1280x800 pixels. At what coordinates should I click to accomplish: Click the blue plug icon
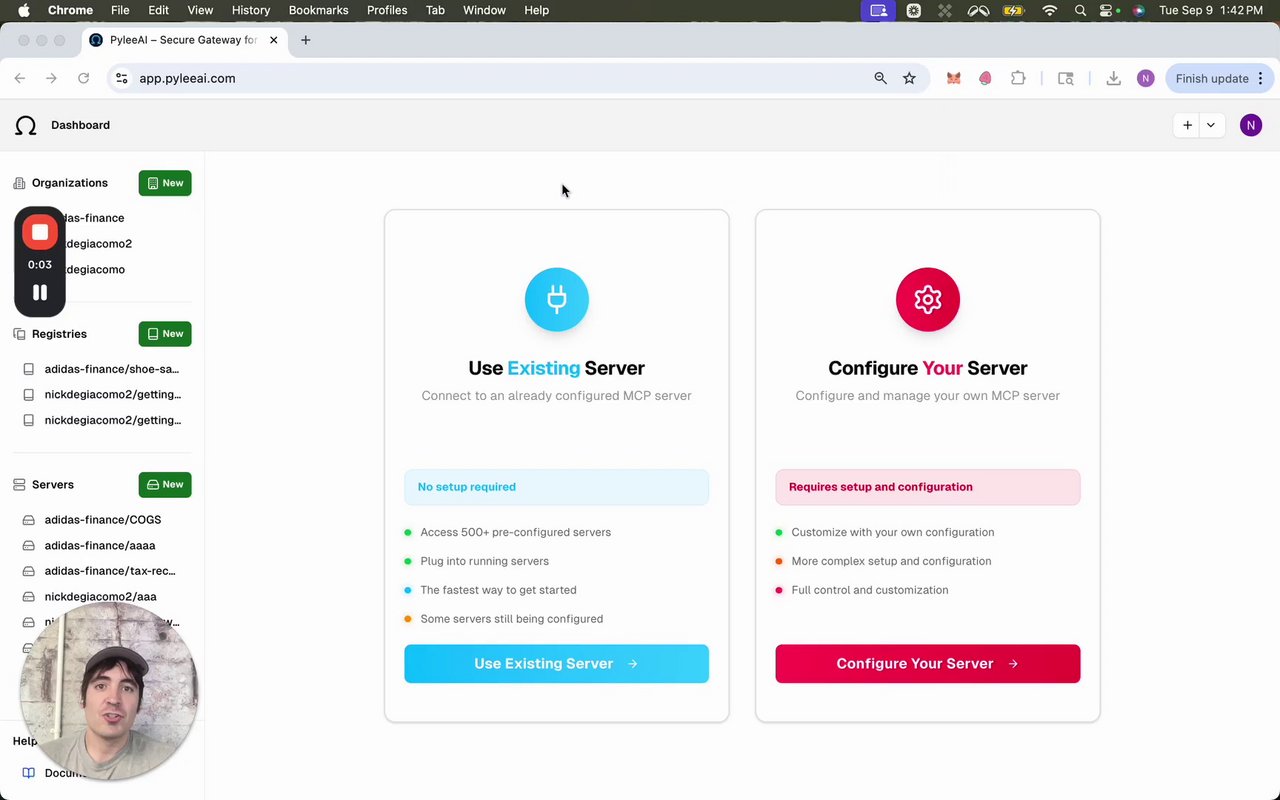557,299
